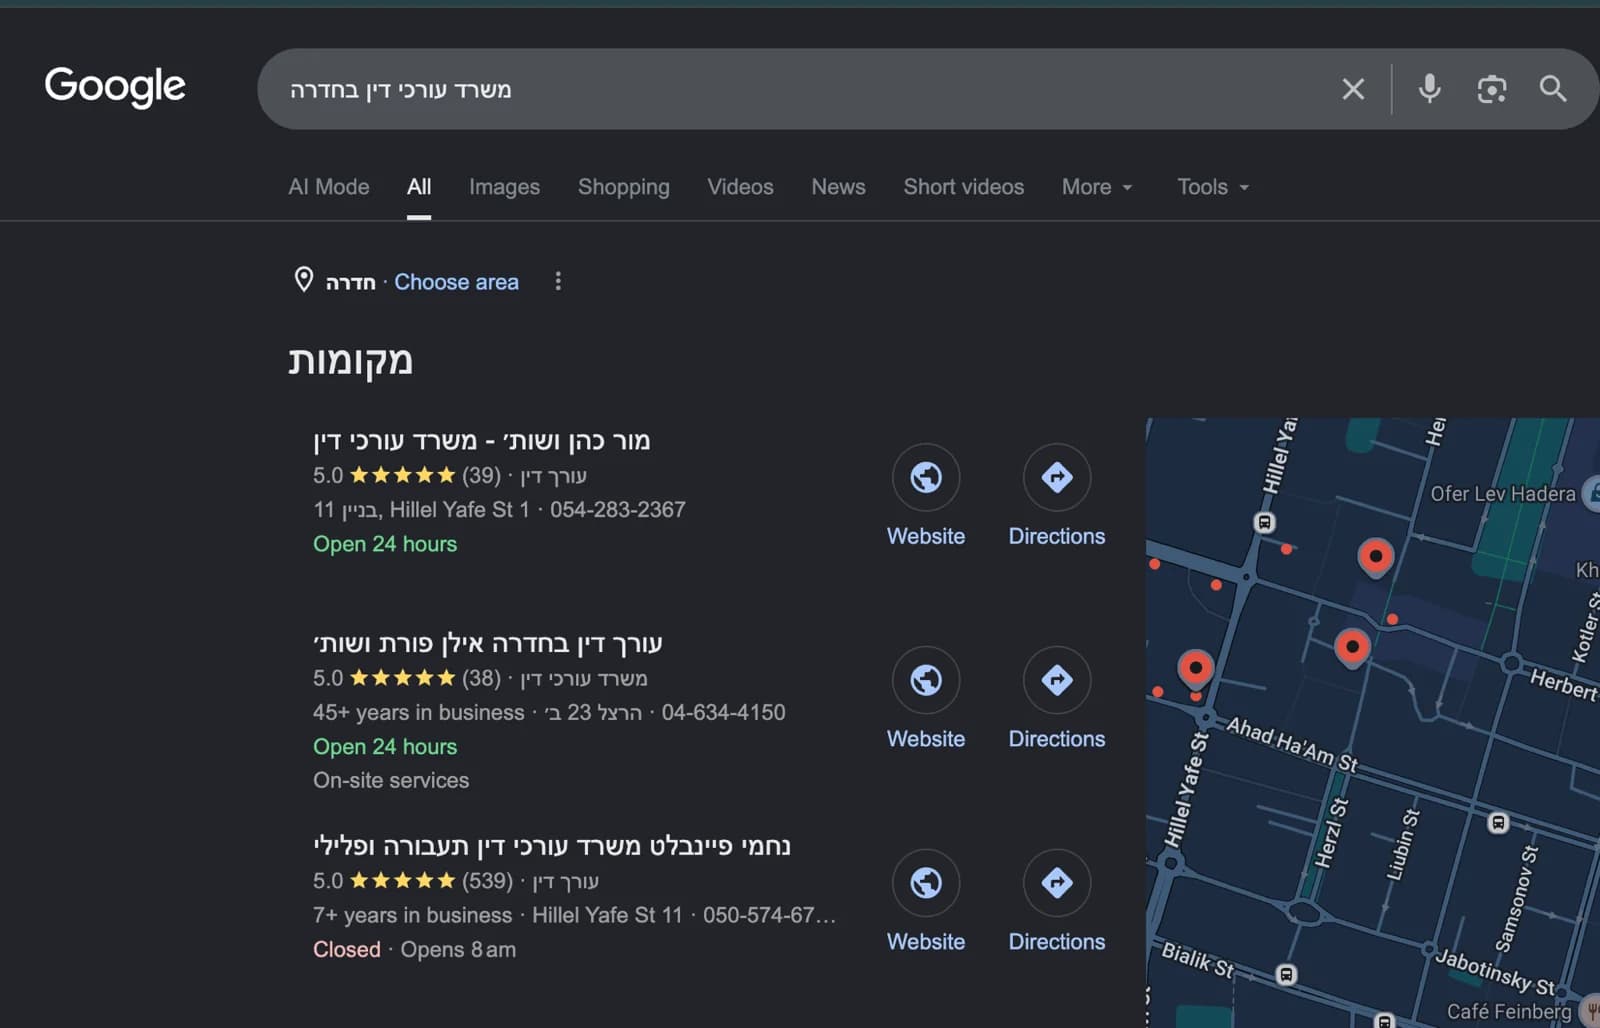Click bus stop icon on Bialik St
The height and width of the screenshot is (1028, 1600).
pyautogui.click(x=1287, y=973)
